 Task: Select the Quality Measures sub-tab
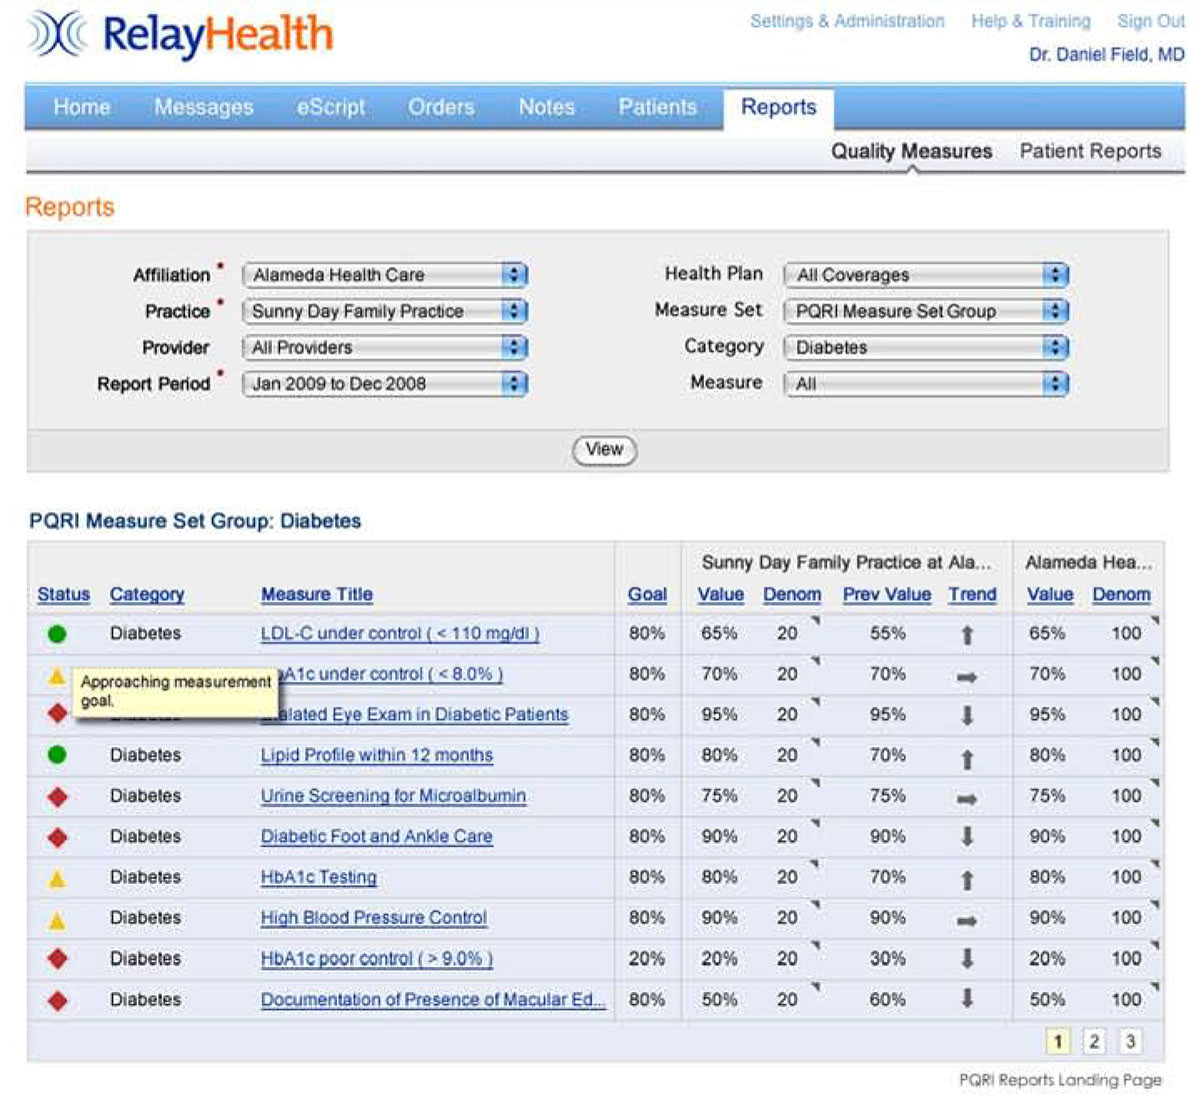(912, 151)
